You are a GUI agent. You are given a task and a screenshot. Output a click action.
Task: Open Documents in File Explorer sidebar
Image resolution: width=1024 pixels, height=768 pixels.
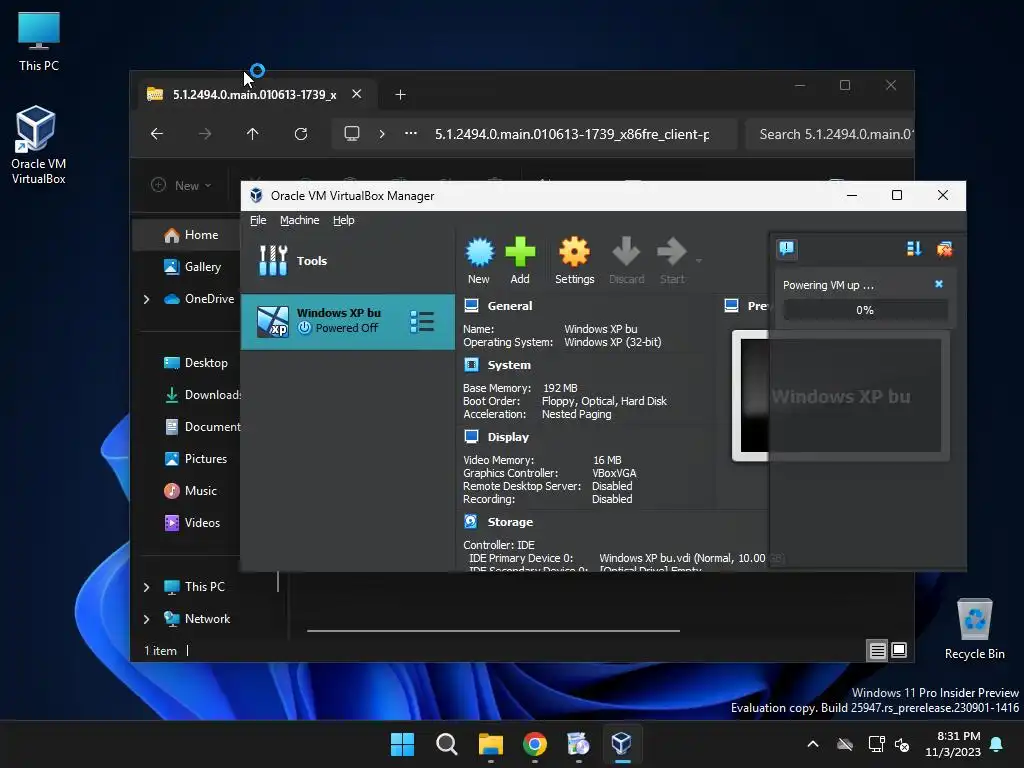coord(201,427)
